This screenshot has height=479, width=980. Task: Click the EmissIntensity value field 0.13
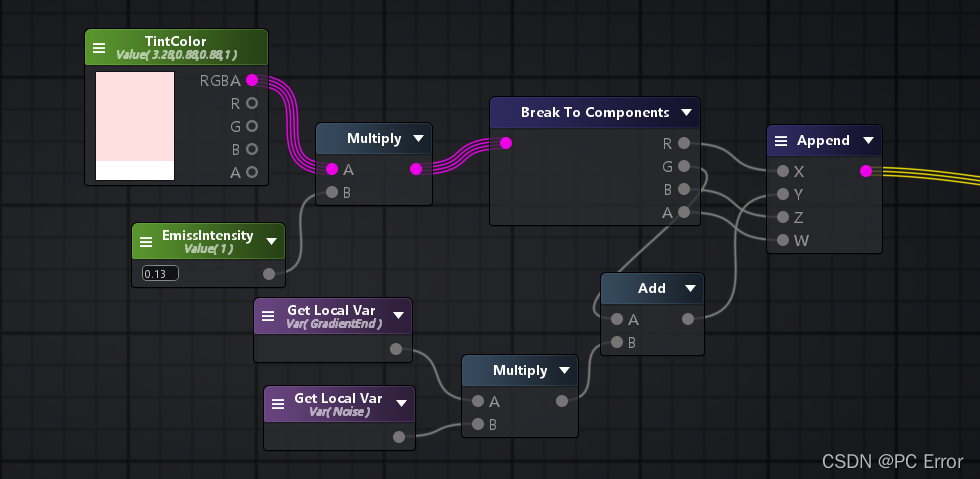click(160, 273)
